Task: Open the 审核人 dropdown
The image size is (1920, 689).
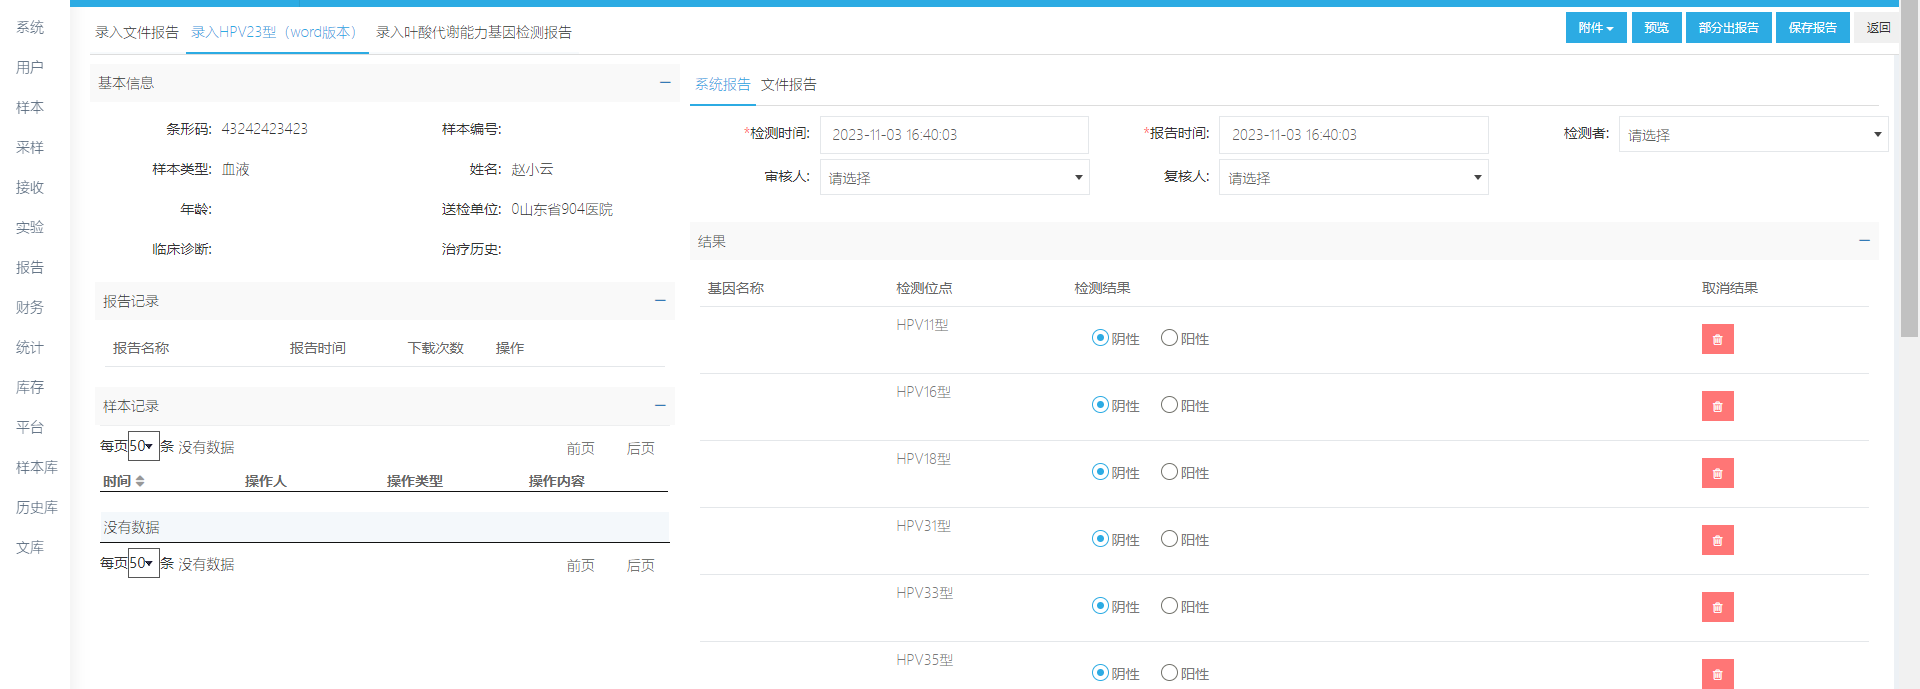Action: (954, 177)
